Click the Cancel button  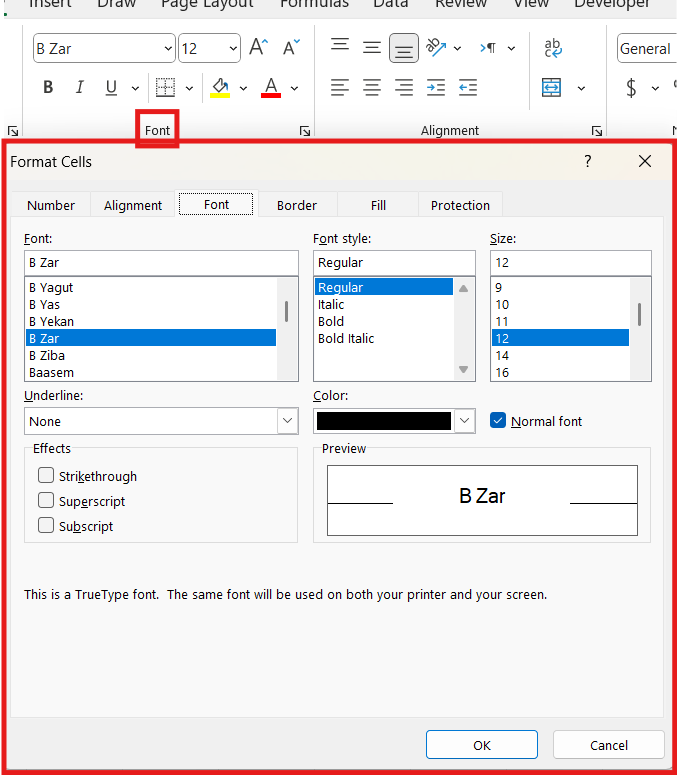609,745
